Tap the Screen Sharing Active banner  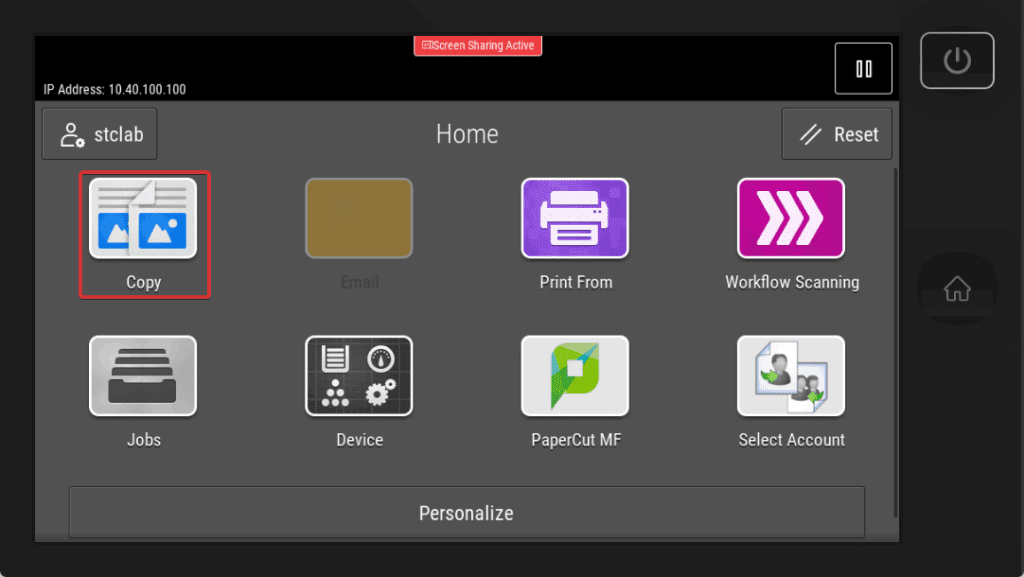[477, 45]
